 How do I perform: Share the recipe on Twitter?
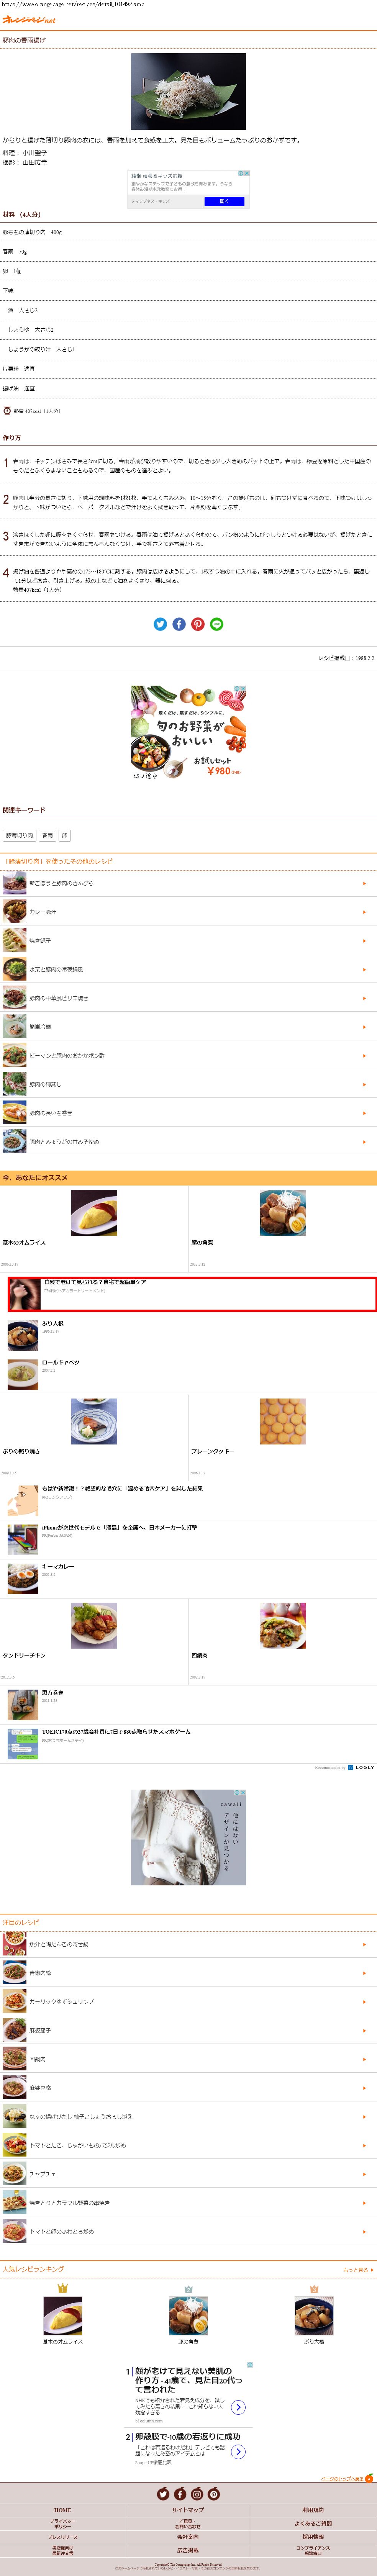coord(160,624)
